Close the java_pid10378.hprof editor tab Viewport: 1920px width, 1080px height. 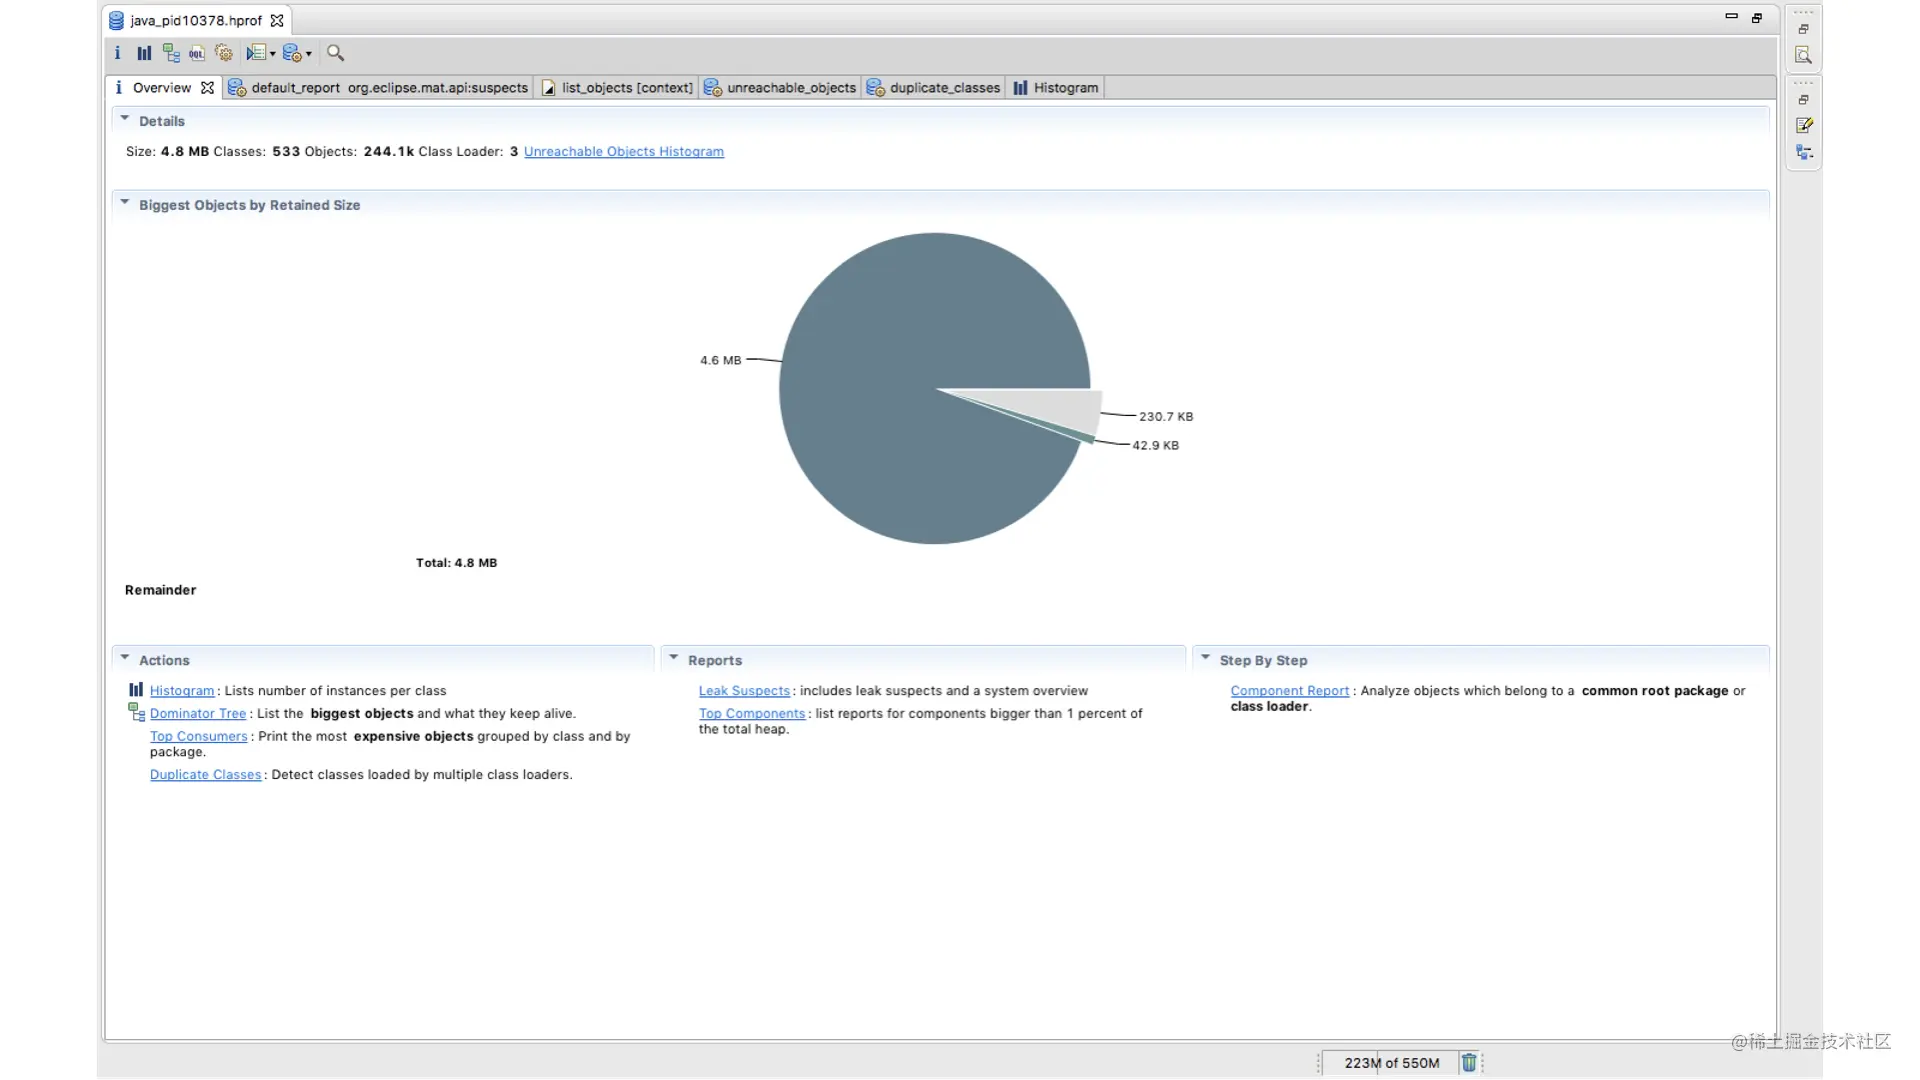coord(277,20)
